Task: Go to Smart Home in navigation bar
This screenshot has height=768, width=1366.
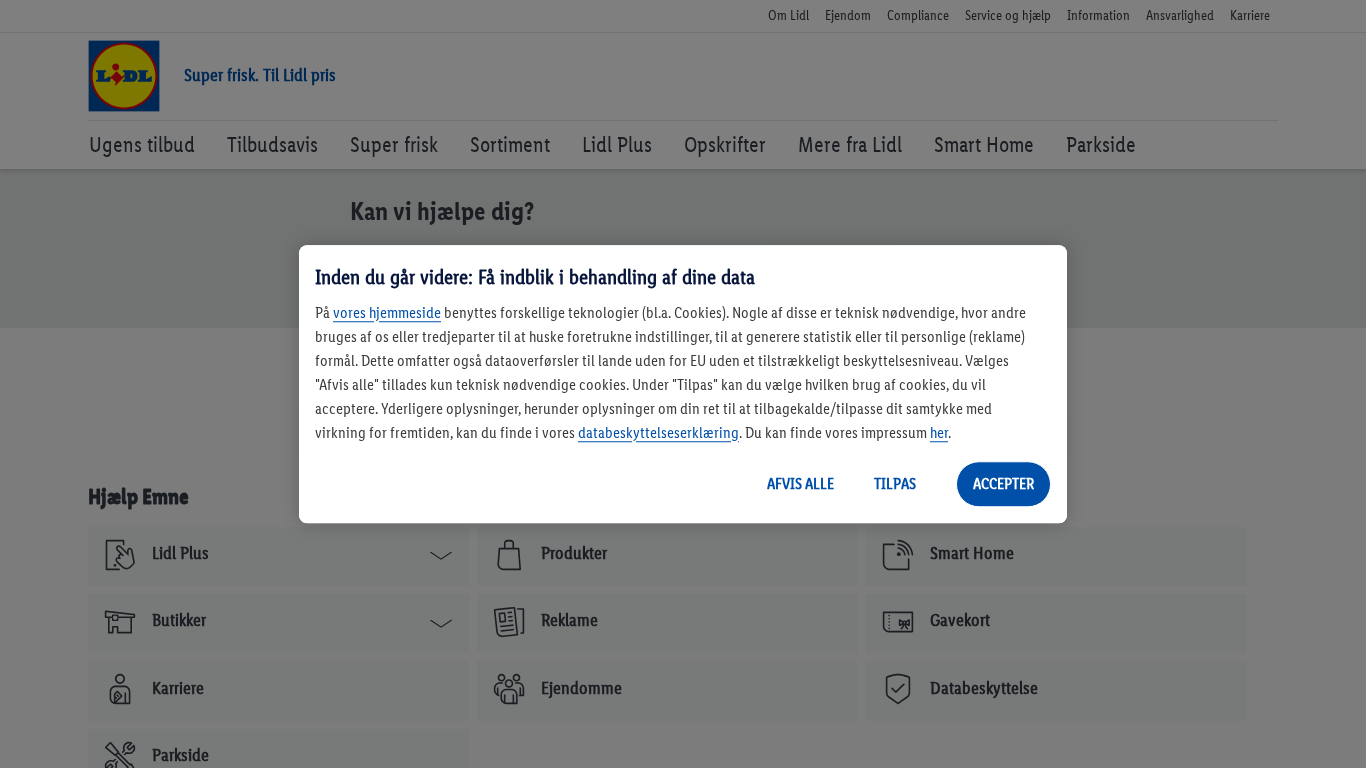Action: (x=984, y=146)
